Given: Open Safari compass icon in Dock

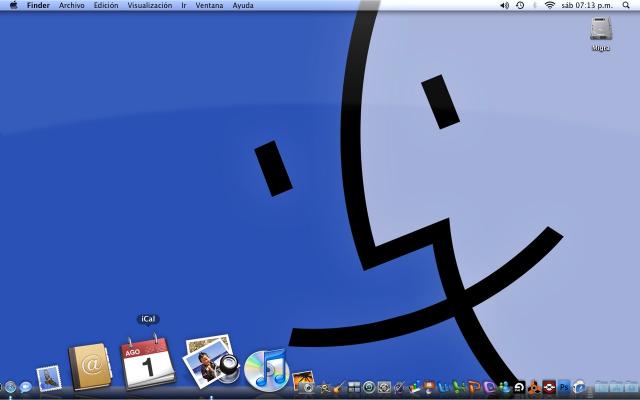Looking at the screenshot, I should tap(10, 387).
